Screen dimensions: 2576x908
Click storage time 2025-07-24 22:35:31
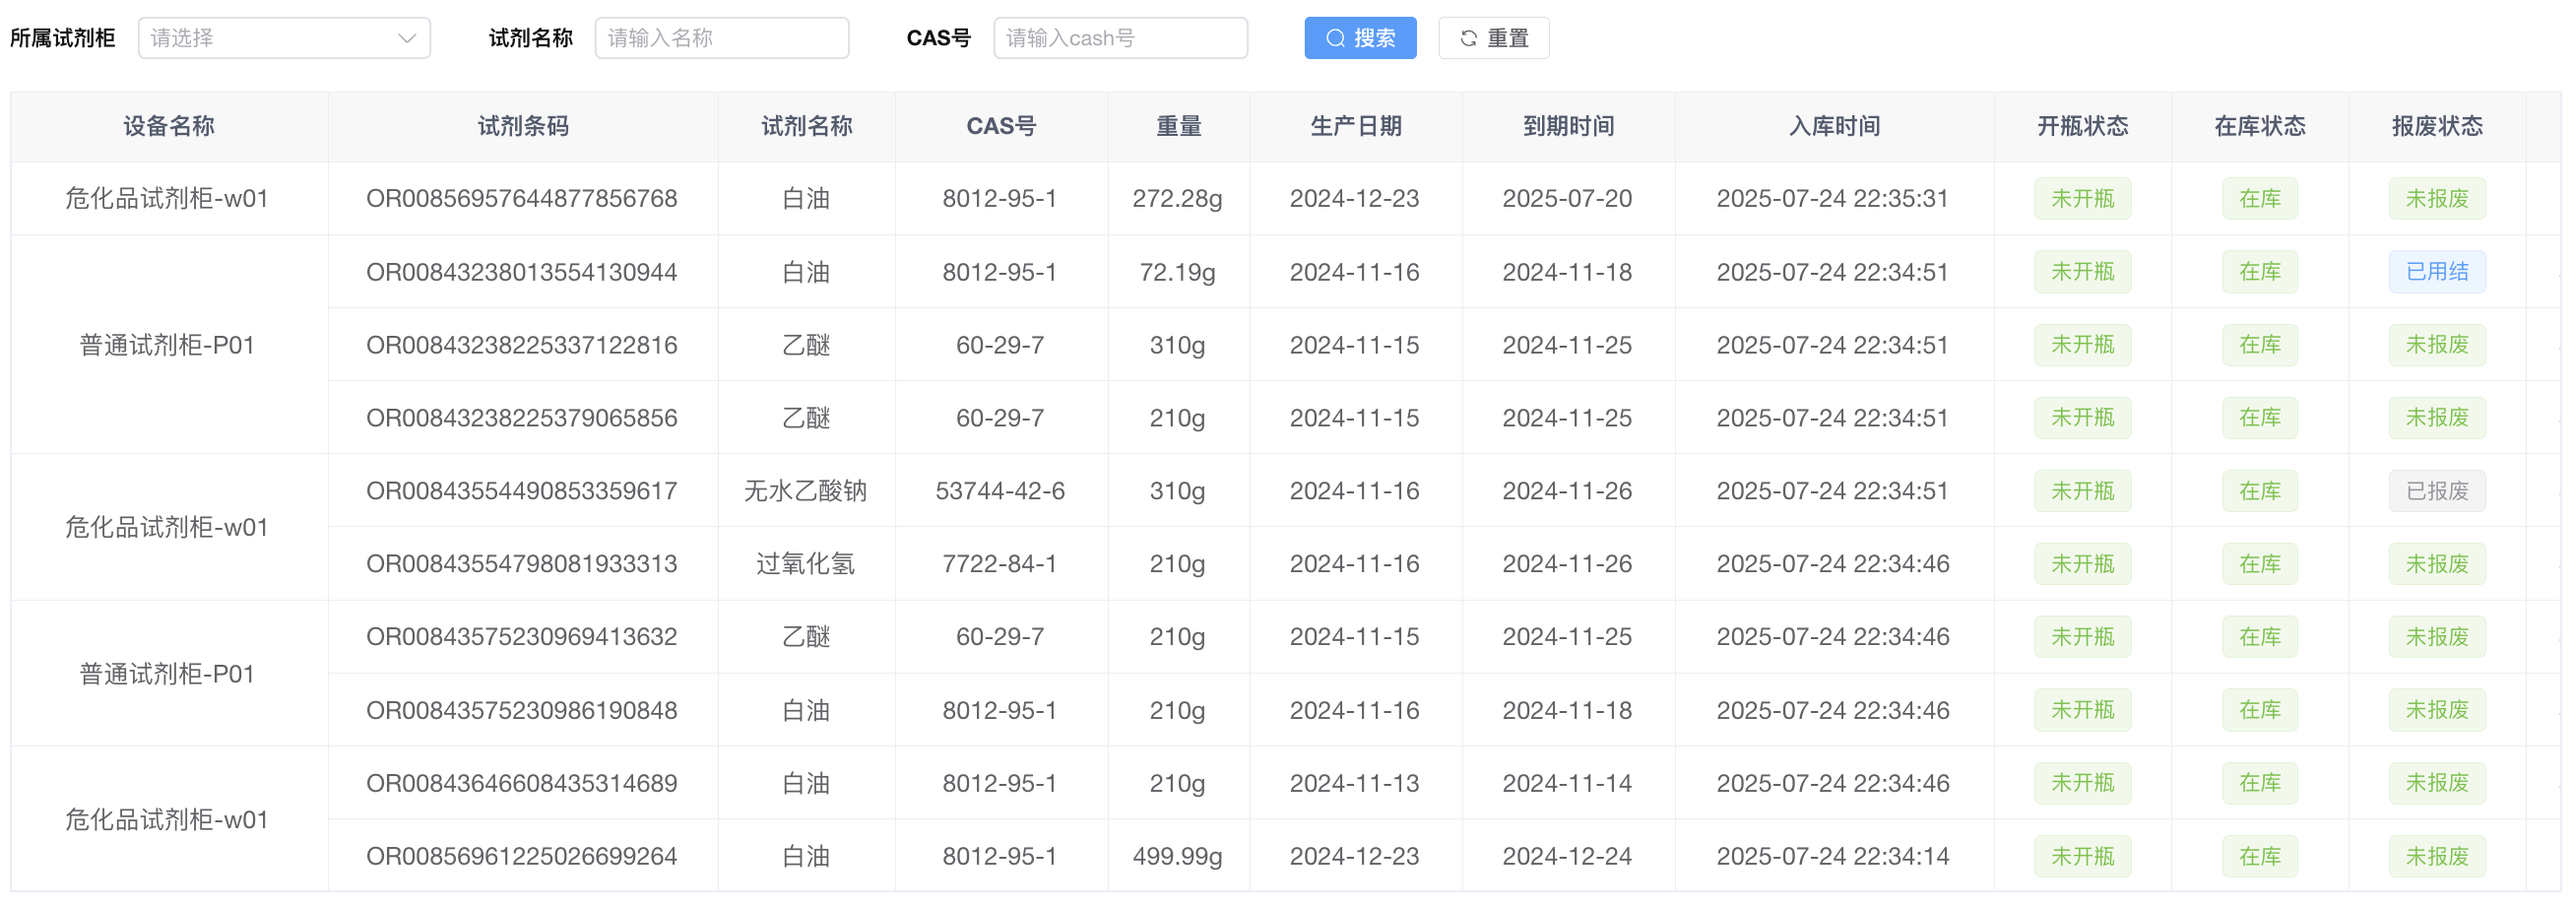click(1833, 199)
